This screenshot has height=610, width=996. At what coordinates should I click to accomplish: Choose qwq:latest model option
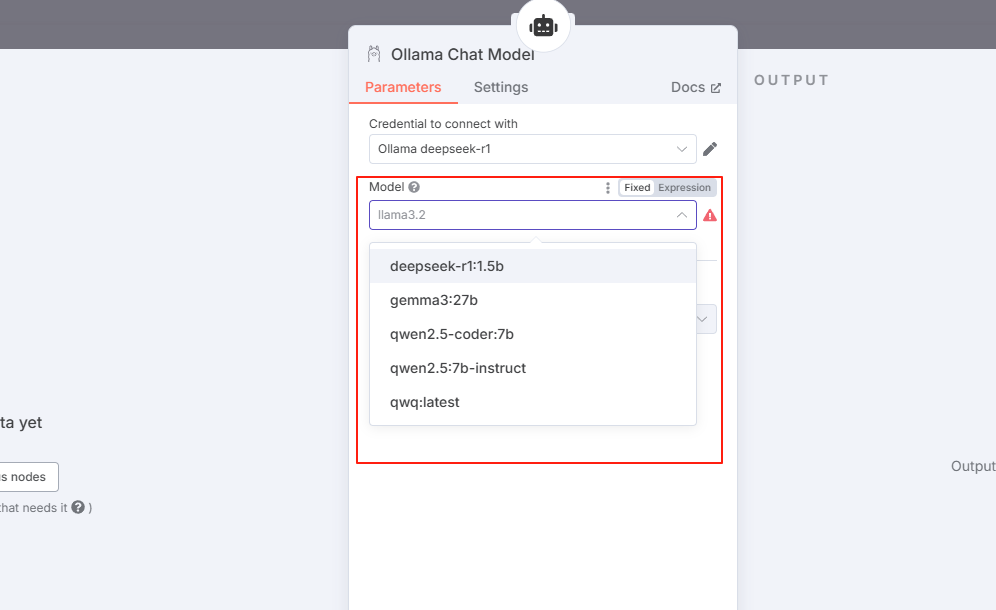[532, 402]
